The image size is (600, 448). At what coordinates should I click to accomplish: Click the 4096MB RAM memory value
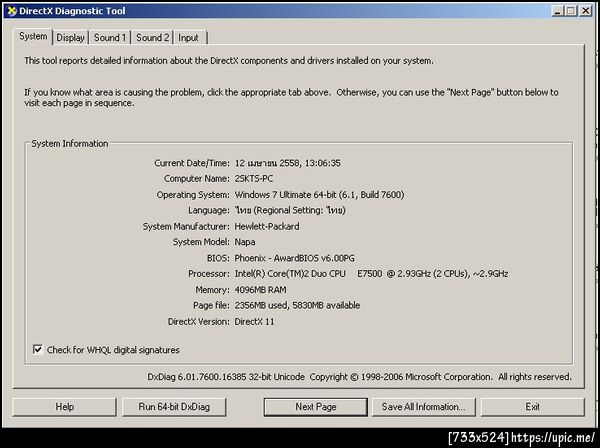260,290
